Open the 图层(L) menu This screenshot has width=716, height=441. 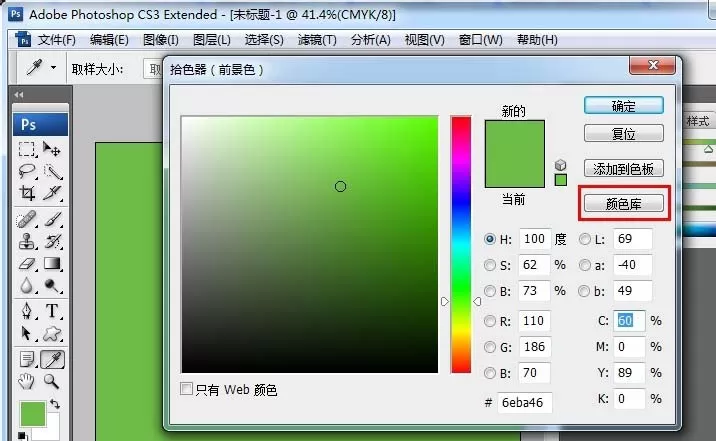click(211, 40)
